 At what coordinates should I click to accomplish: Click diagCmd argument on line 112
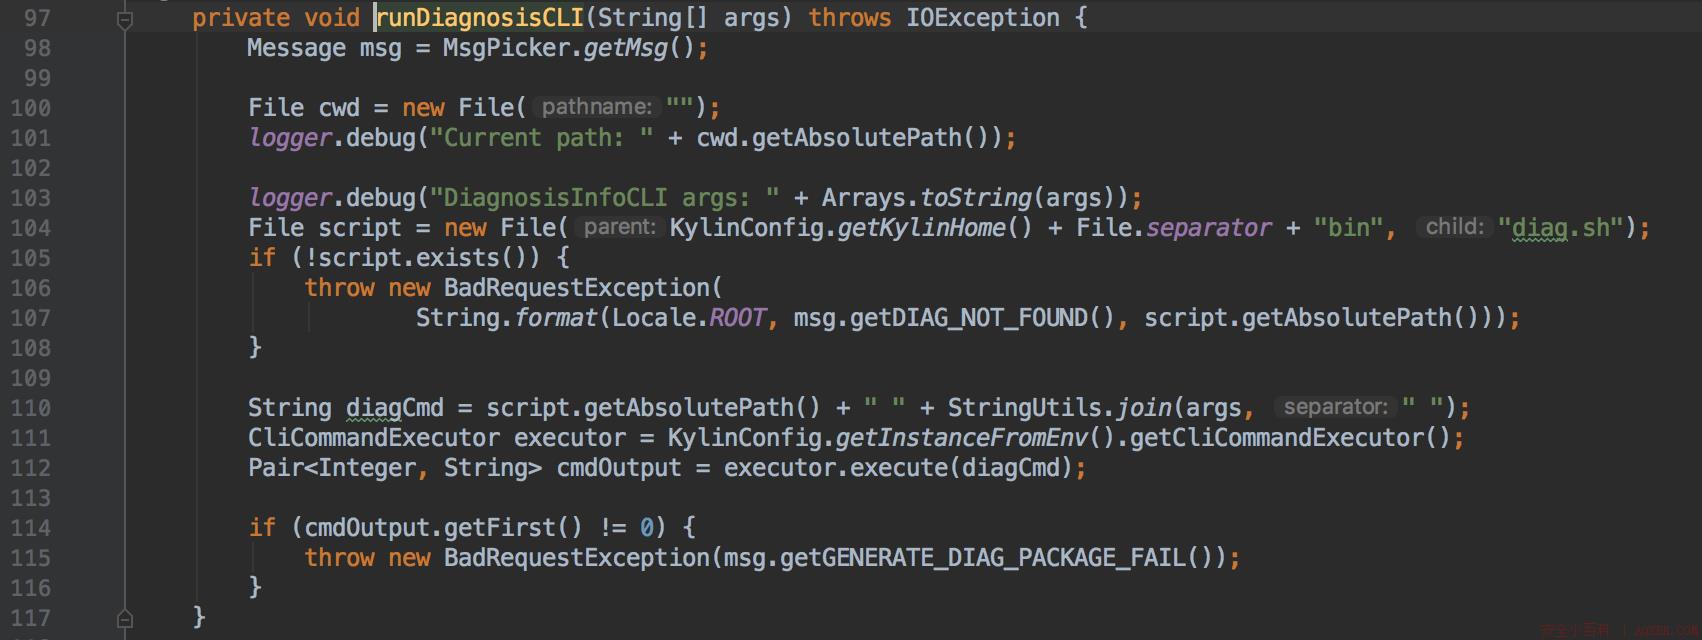[1010, 468]
